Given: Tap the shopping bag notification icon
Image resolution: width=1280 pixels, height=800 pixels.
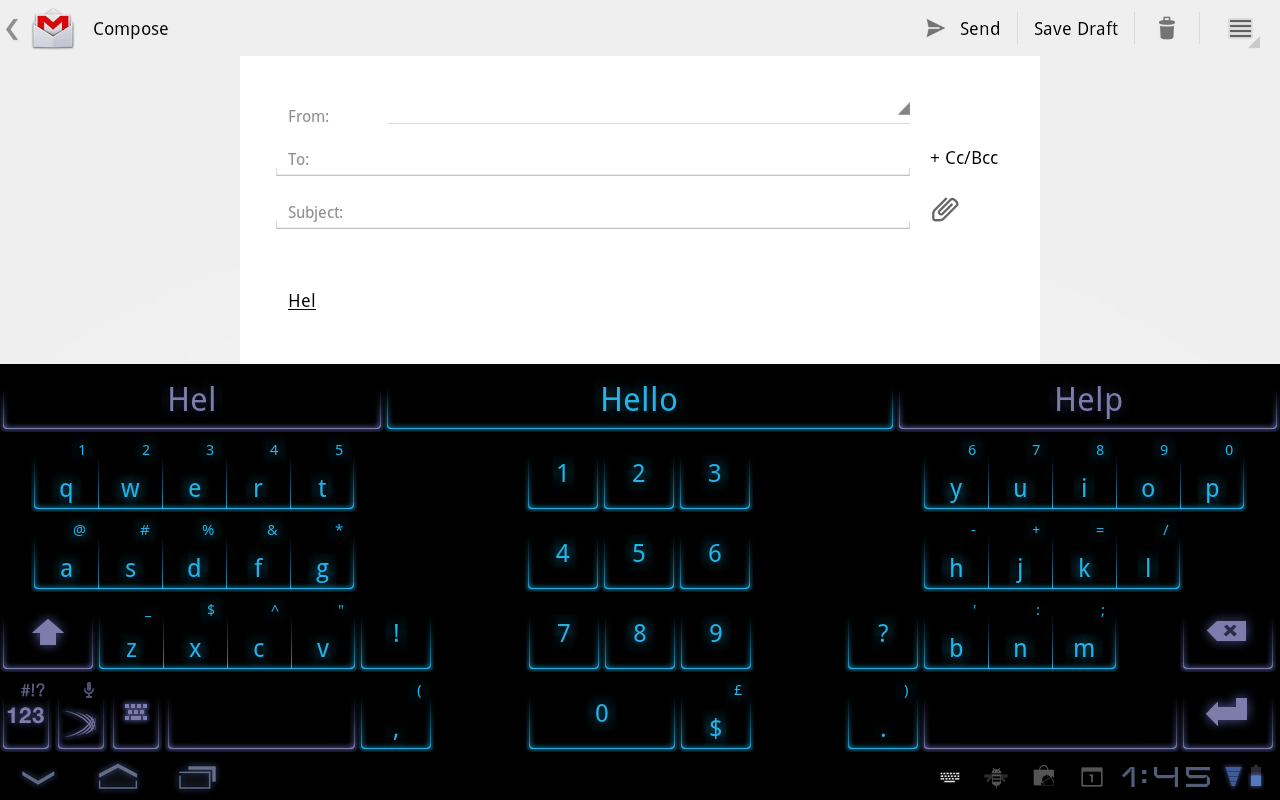Looking at the screenshot, I should pyautogui.click(x=1043, y=777).
